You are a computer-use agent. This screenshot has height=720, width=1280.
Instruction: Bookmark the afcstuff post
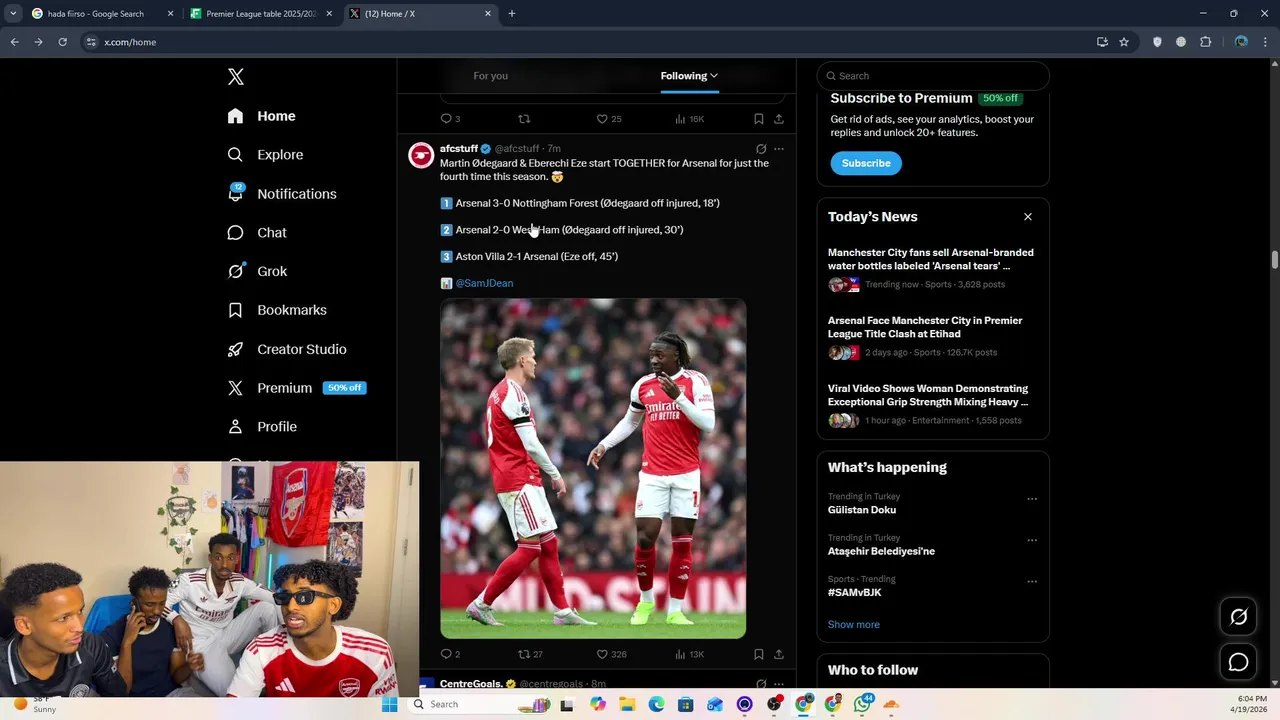759,654
